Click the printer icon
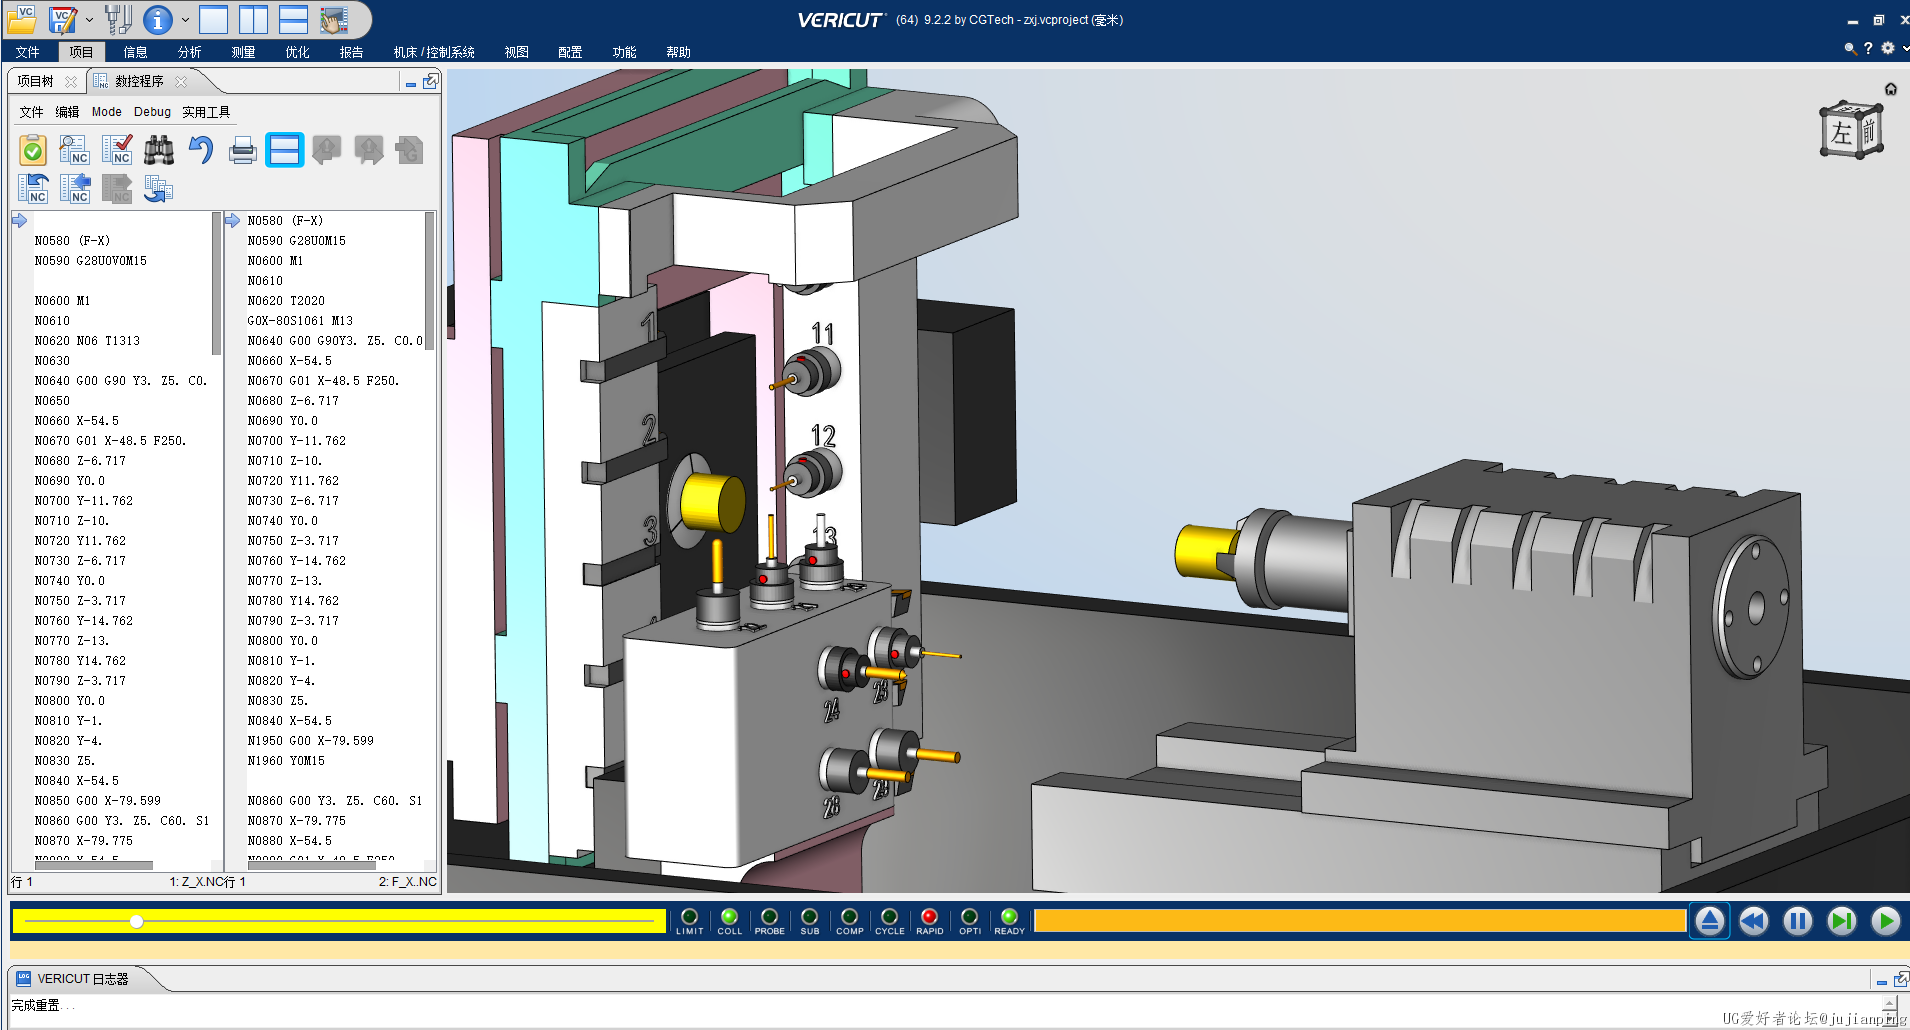1910x1030 pixels. 243,150
